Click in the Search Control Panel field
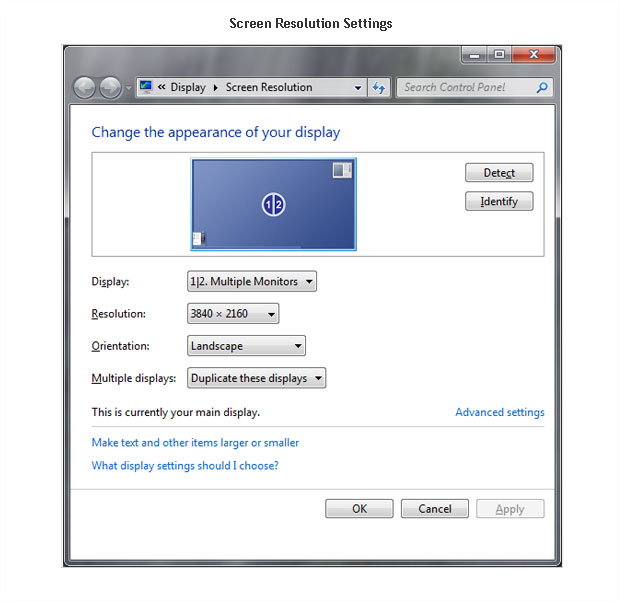620x602 pixels. [465, 87]
